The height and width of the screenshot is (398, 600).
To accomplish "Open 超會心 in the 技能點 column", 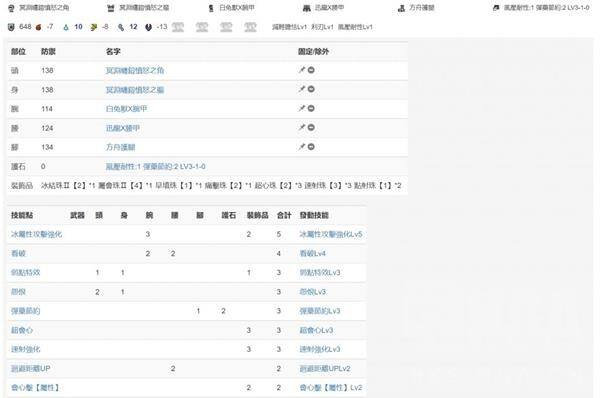I will 22,330.
